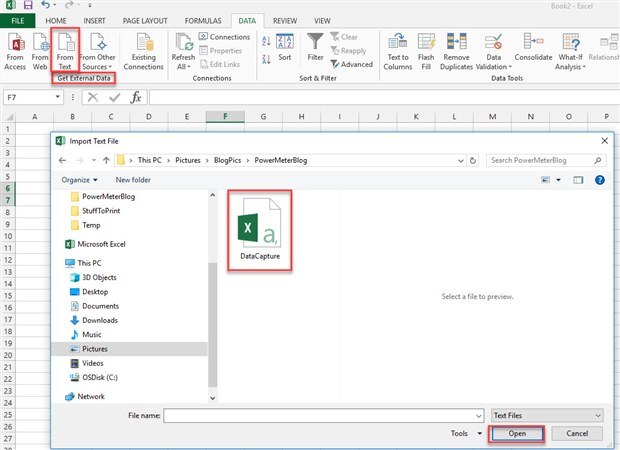Click the Open button

coord(516,434)
